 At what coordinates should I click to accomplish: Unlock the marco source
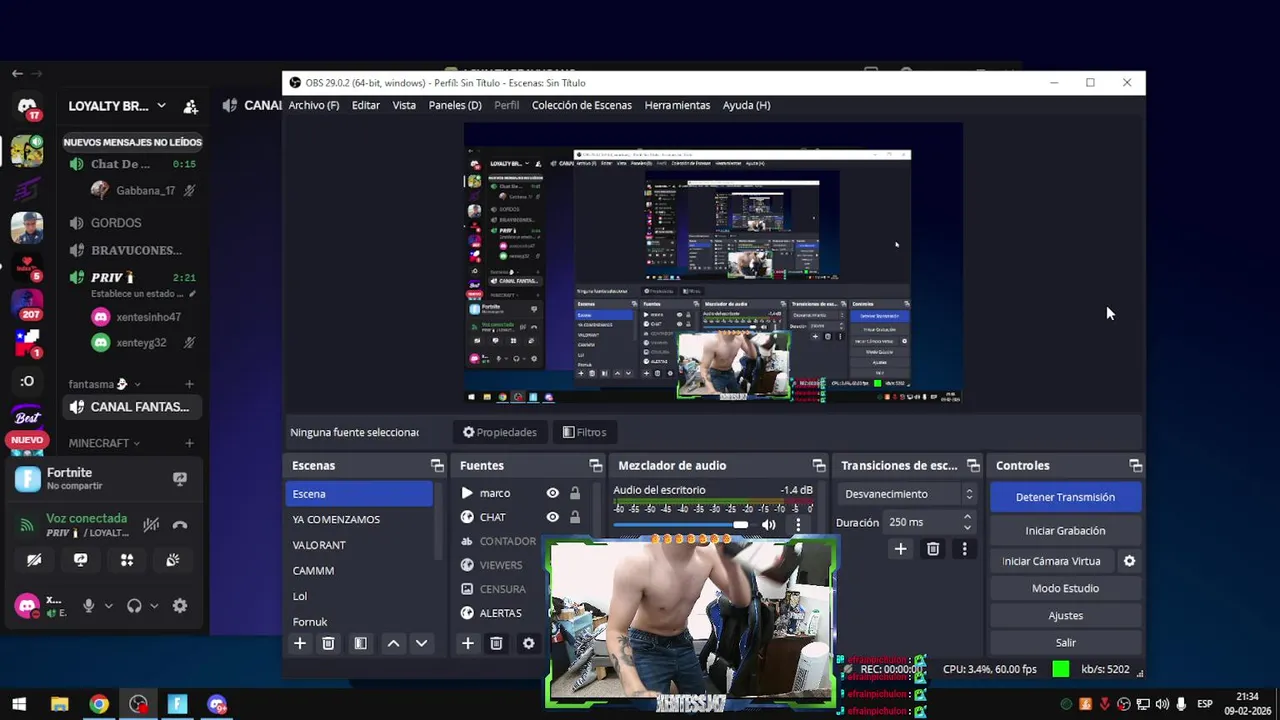coord(575,493)
